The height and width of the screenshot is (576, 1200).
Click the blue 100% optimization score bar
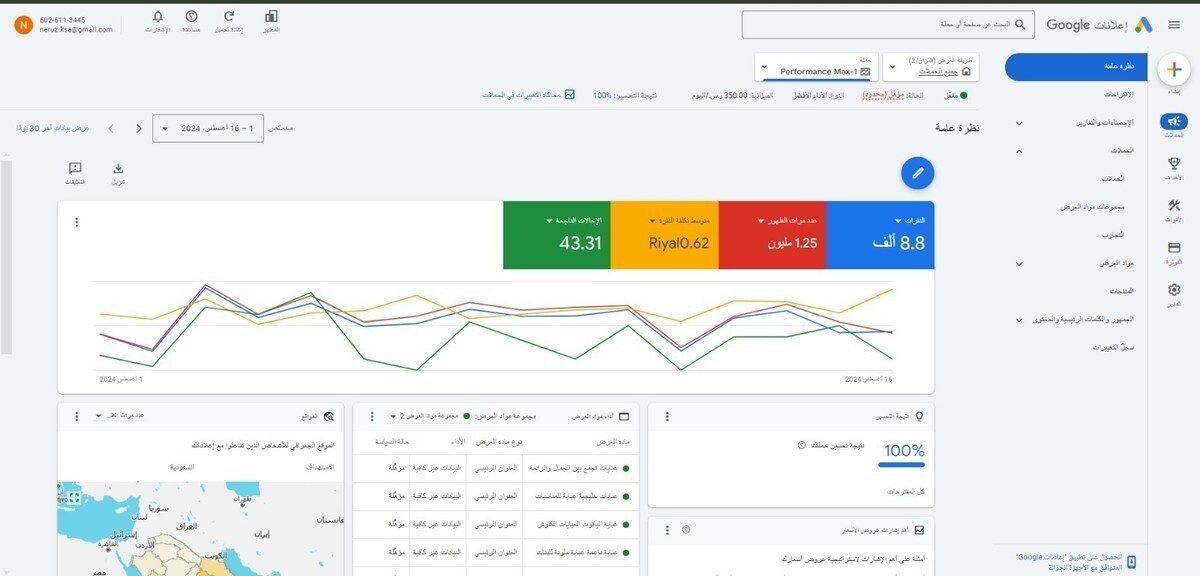click(x=901, y=462)
